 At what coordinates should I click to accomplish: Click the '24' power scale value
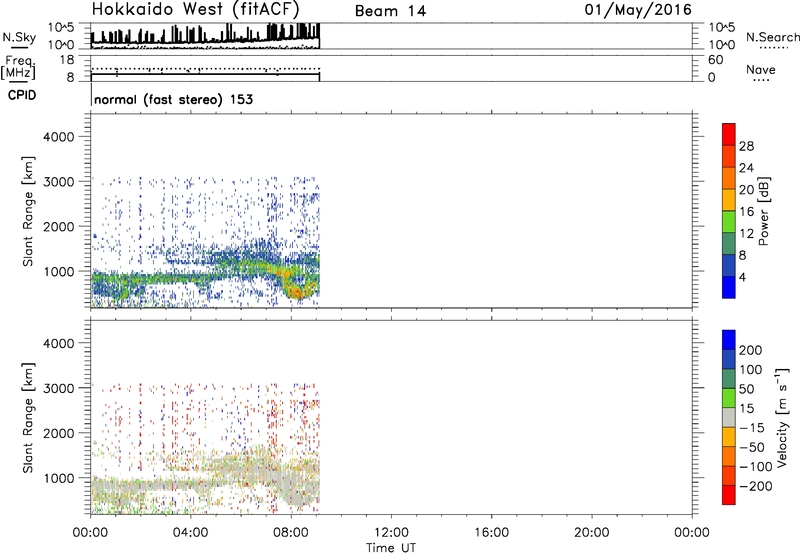pos(746,168)
